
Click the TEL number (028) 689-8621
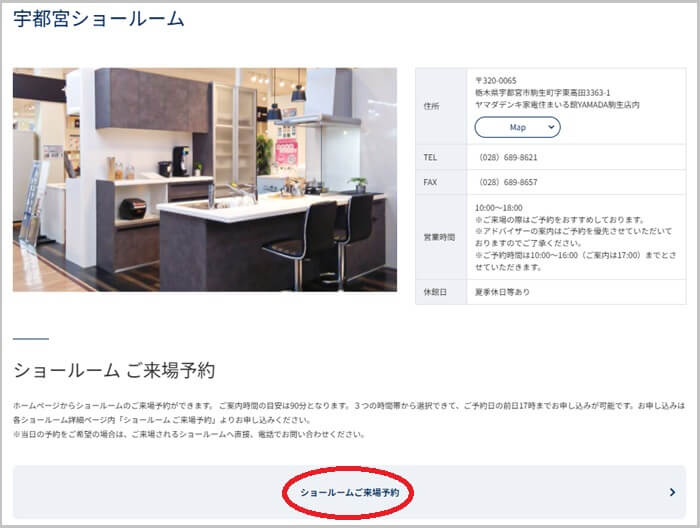click(509, 158)
